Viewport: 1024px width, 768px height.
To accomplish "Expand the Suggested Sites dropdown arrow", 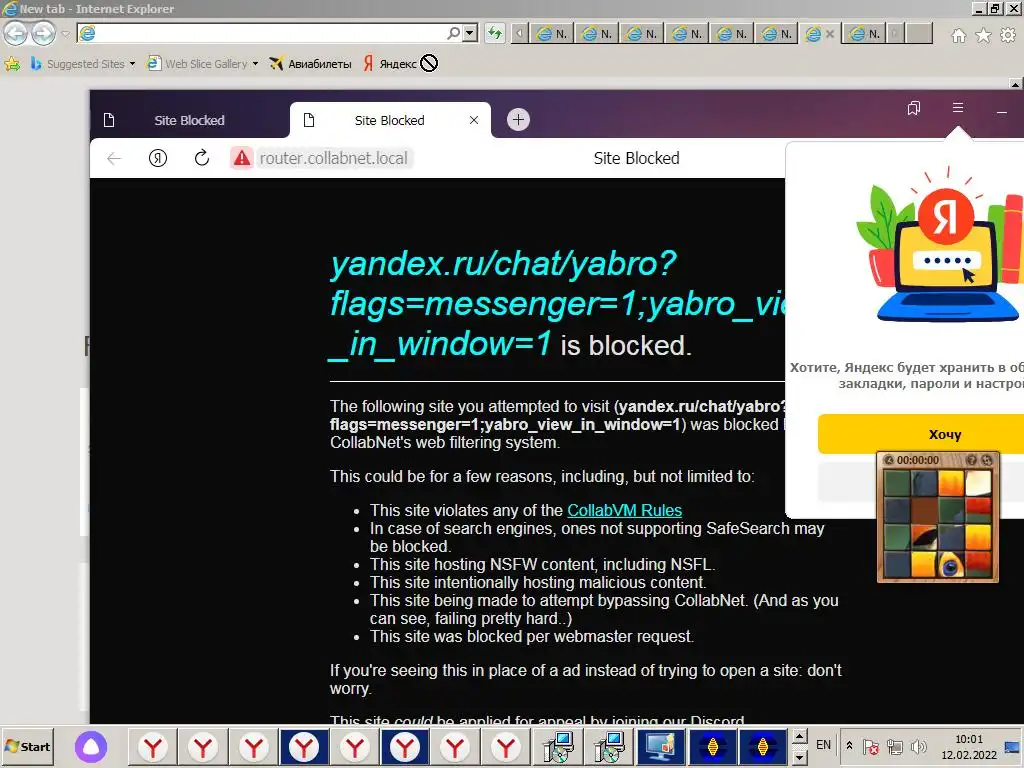I will click(x=132, y=63).
